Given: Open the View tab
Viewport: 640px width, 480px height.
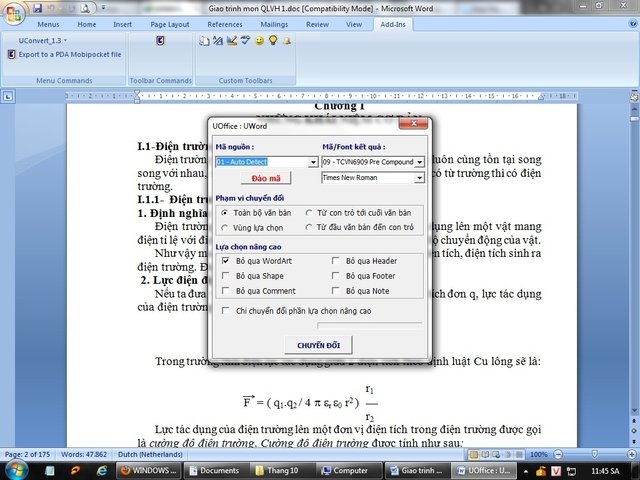Looking at the screenshot, I should [x=354, y=24].
